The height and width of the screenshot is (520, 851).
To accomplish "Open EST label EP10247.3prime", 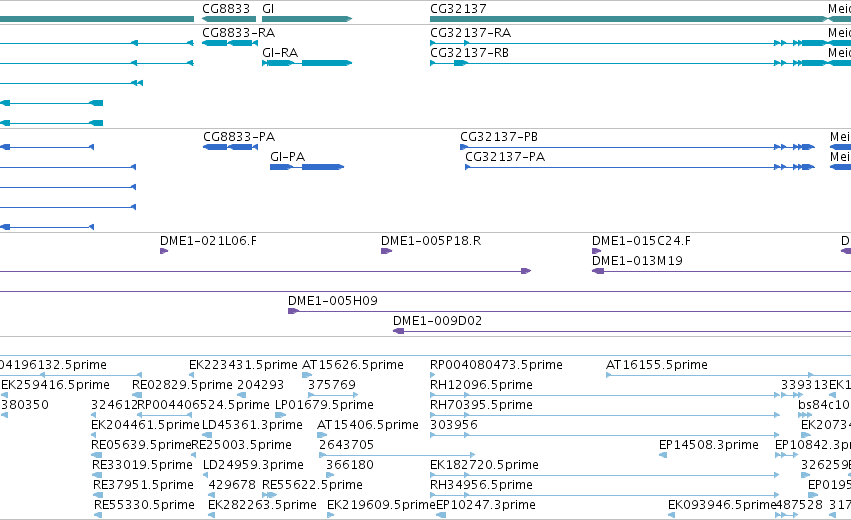I will pos(486,505).
